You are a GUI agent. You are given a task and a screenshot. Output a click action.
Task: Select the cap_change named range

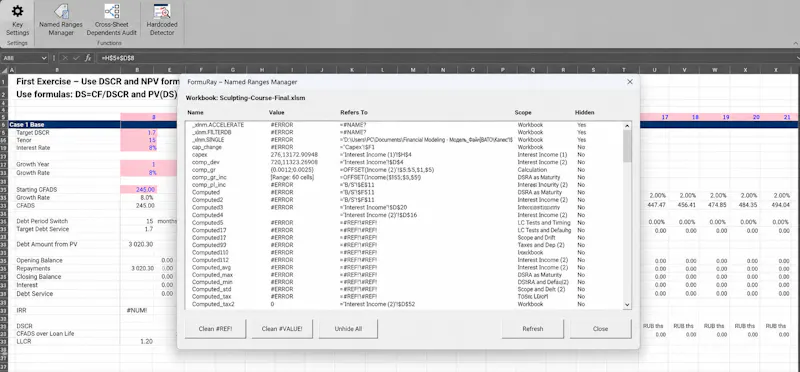[x=404, y=147]
